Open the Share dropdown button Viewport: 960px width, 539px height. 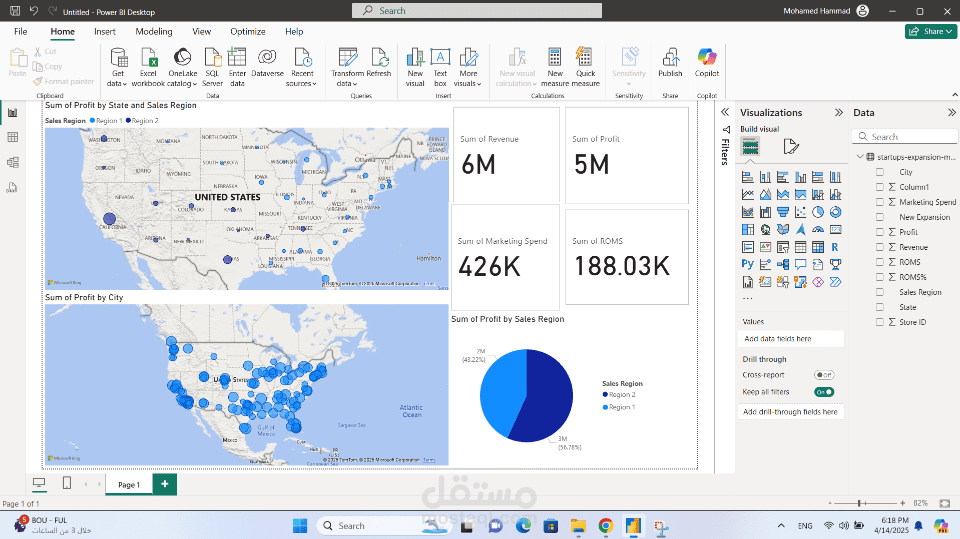(x=931, y=31)
